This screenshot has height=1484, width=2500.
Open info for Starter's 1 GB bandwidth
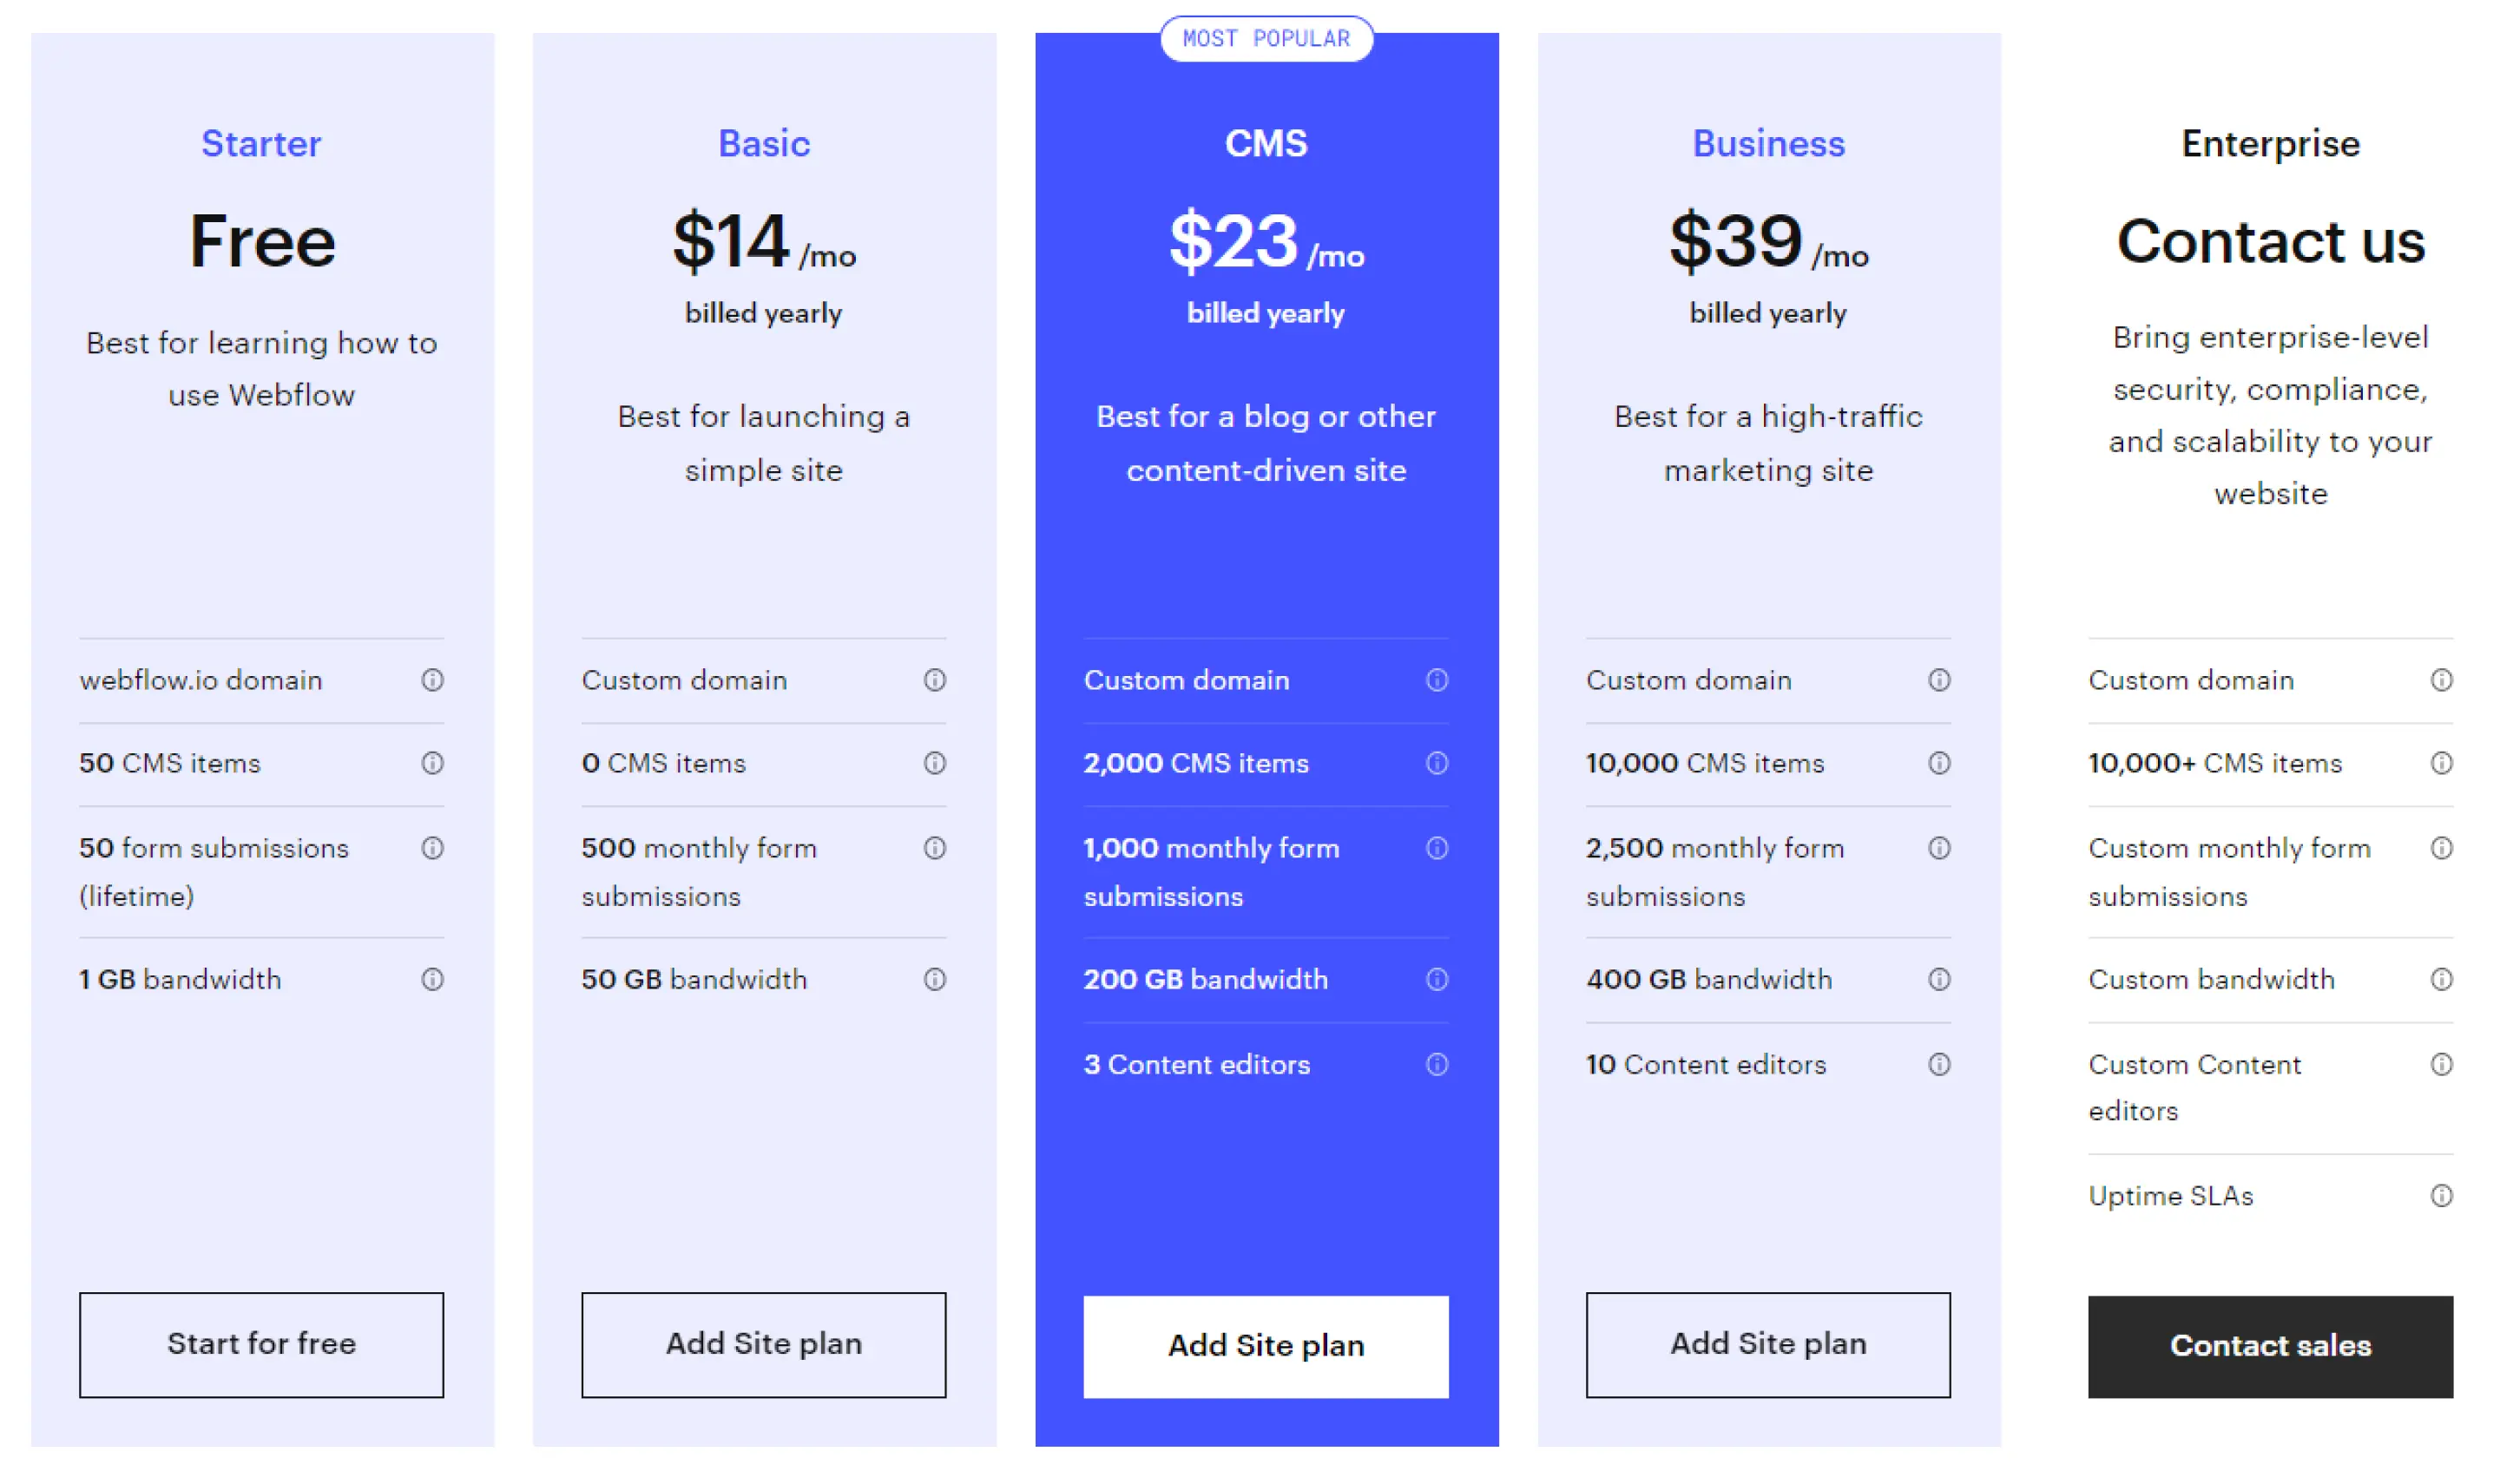pos(432,979)
